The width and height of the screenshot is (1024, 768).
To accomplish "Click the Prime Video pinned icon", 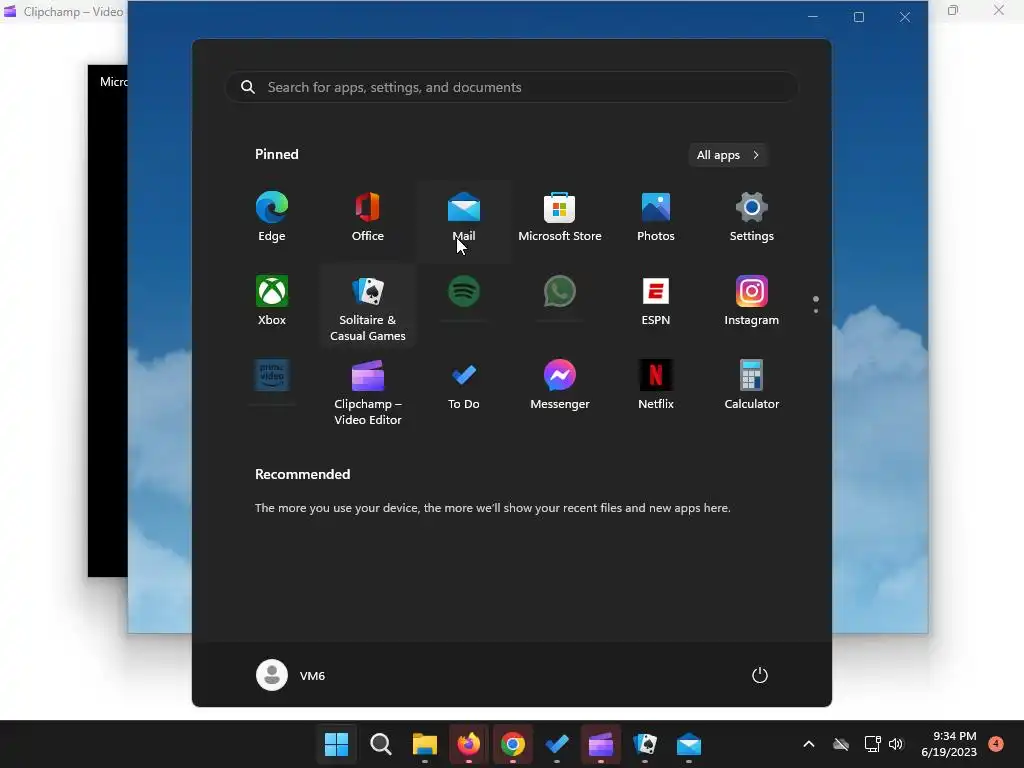I will [x=272, y=376].
